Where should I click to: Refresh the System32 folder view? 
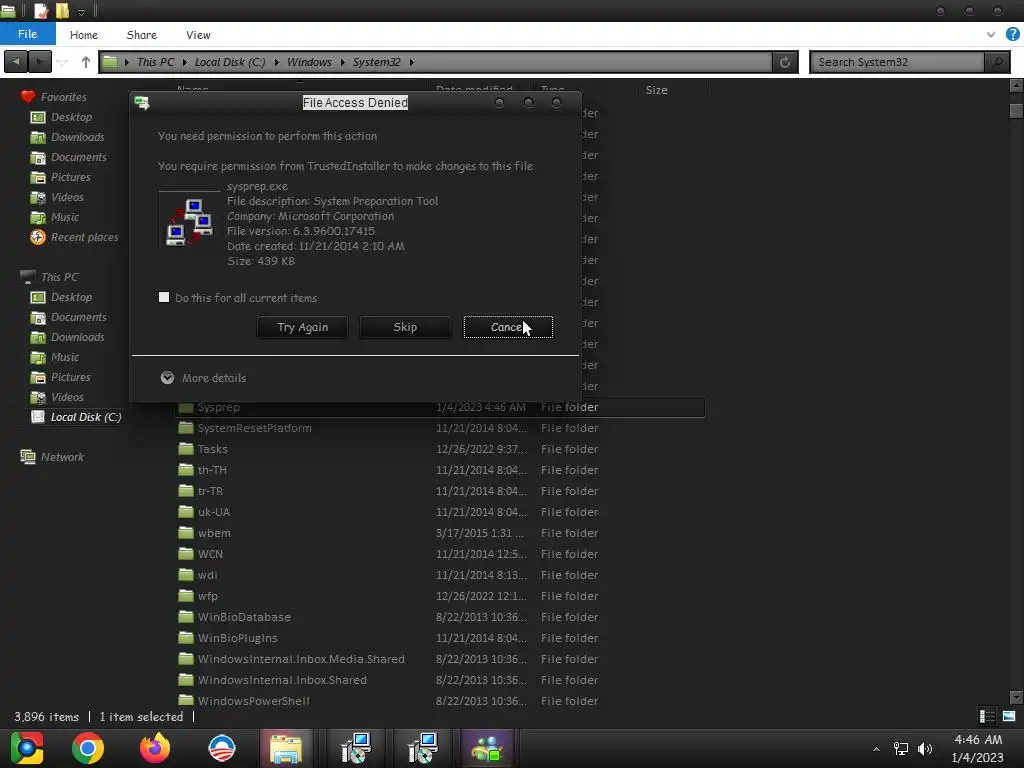(785, 62)
